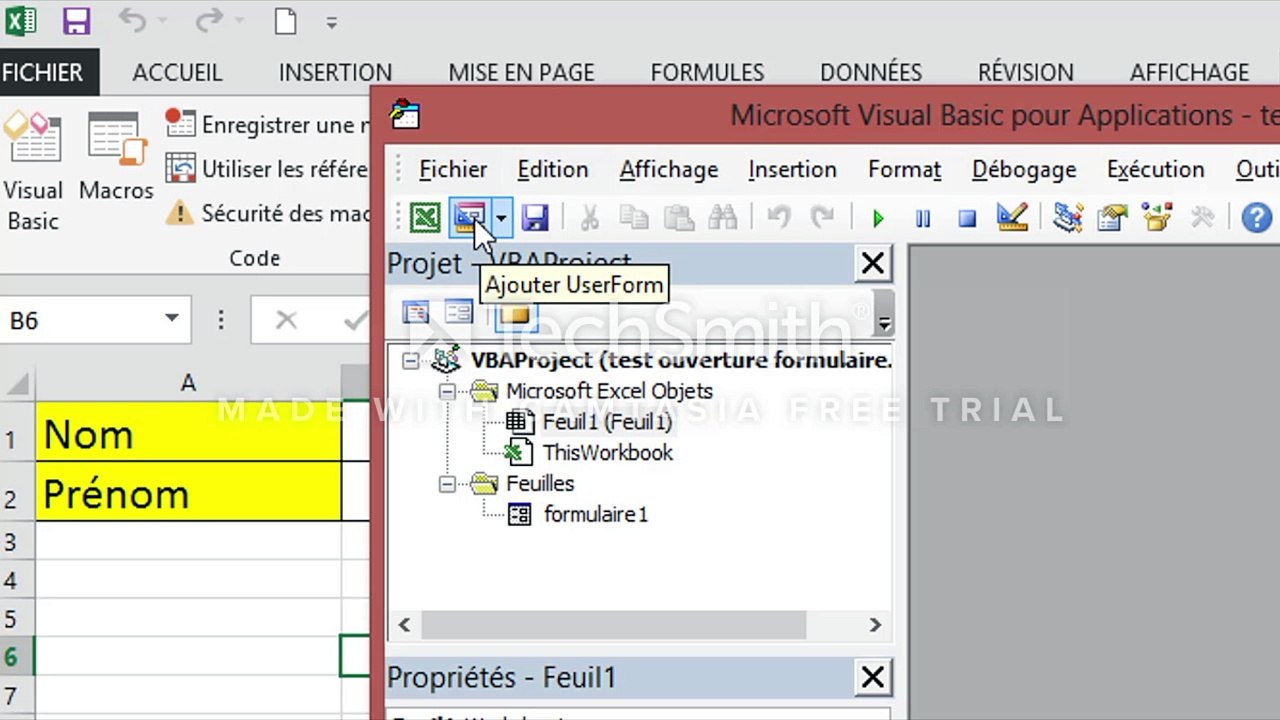Switch to Excel's DONNÉES ribbon tab
Screen dimensions: 1280x720
pos(871,73)
